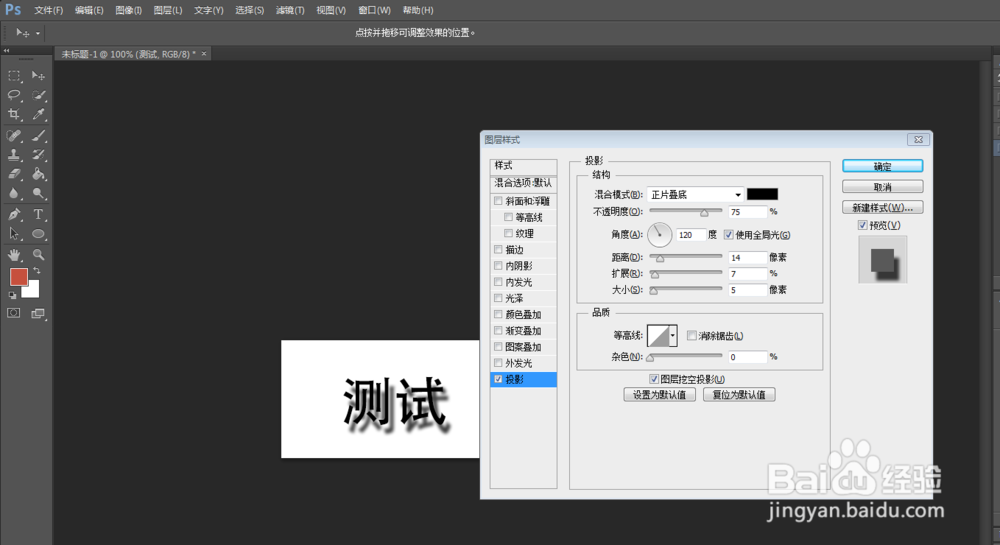1000x545 pixels.
Task: Select the Move tool in the tools panel
Action: click(38, 76)
